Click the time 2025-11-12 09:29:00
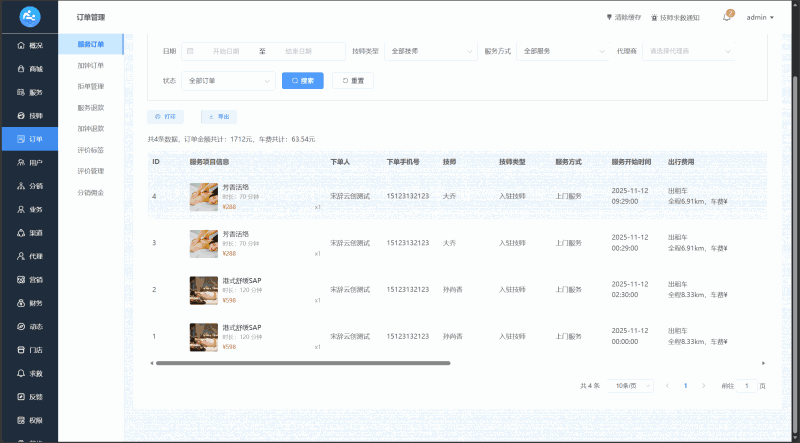This screenshot has width=800, height=443. tap(630, 196)
